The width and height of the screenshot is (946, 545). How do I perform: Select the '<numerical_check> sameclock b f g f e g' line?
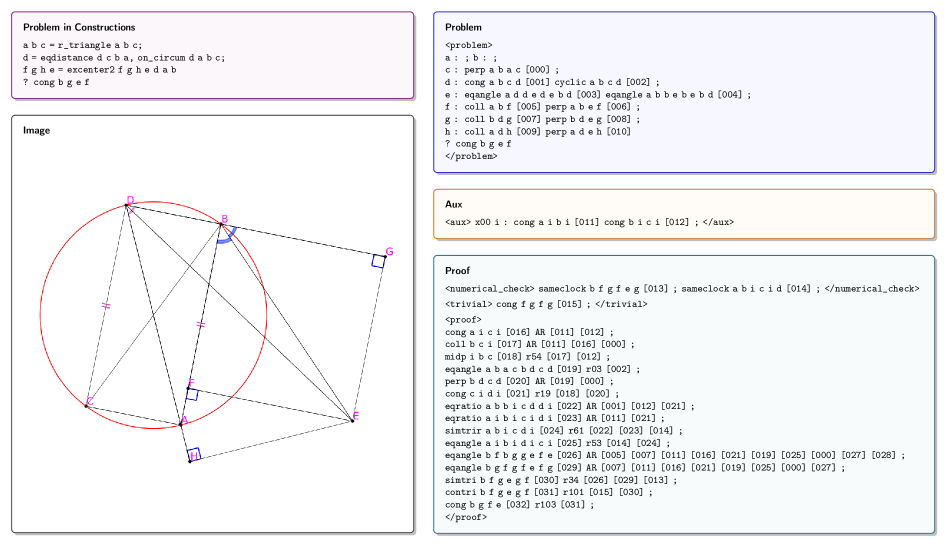point(682,289)
